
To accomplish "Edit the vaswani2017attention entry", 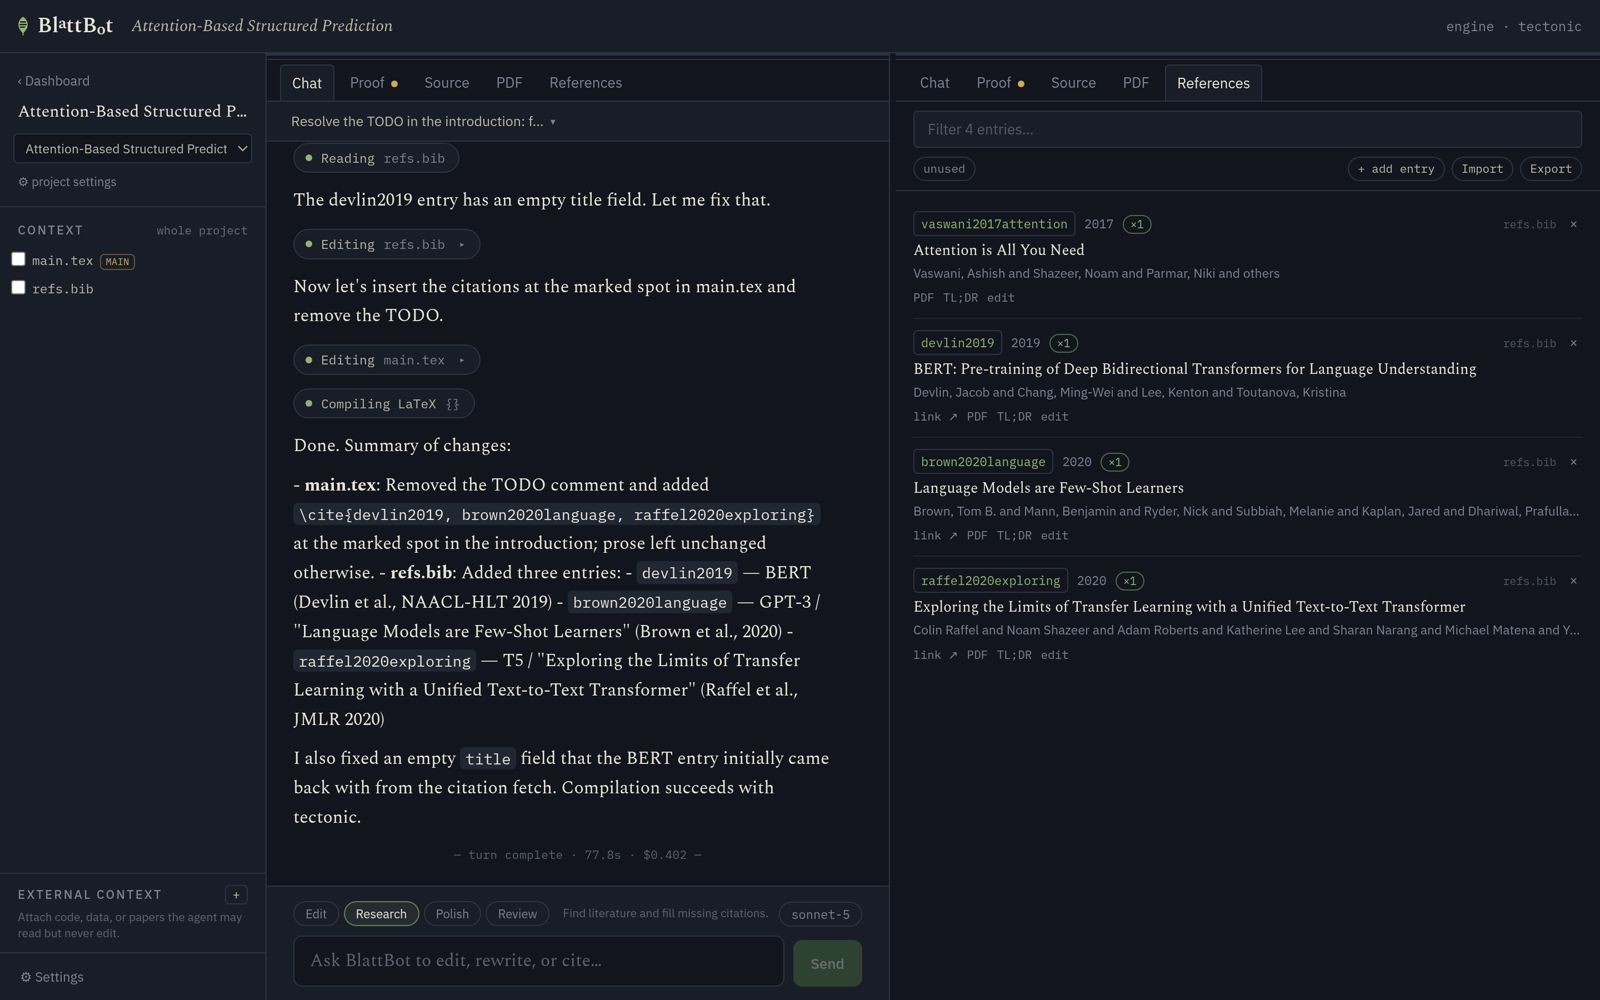I will (x=1000, y=298).
